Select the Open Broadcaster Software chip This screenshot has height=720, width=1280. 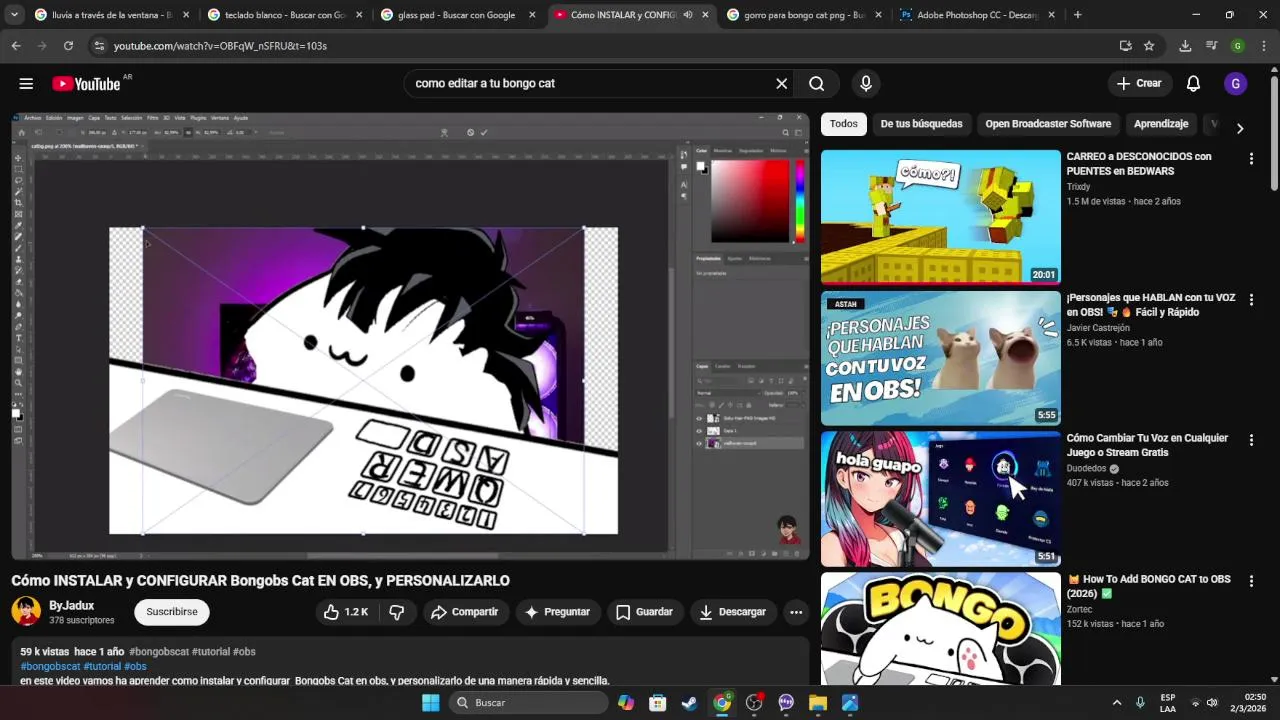pyautogui.click(x=1048, y=124)
